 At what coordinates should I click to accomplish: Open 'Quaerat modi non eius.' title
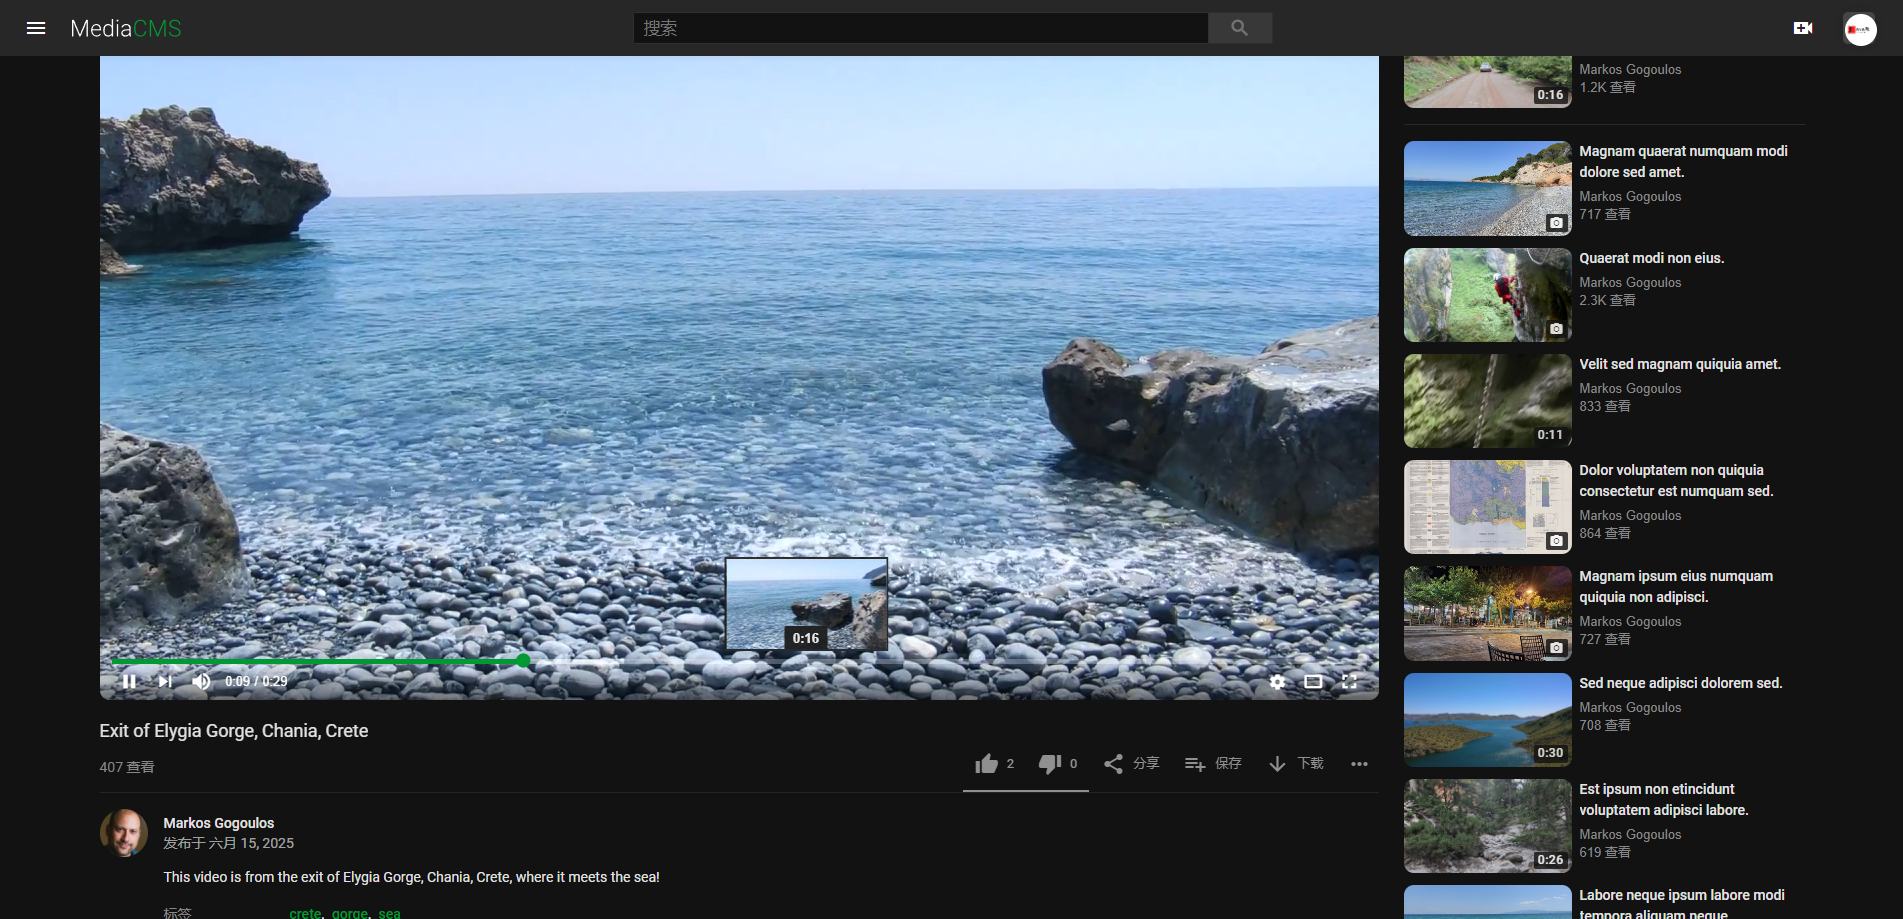pyautogui.click(x=1651, y=258)
